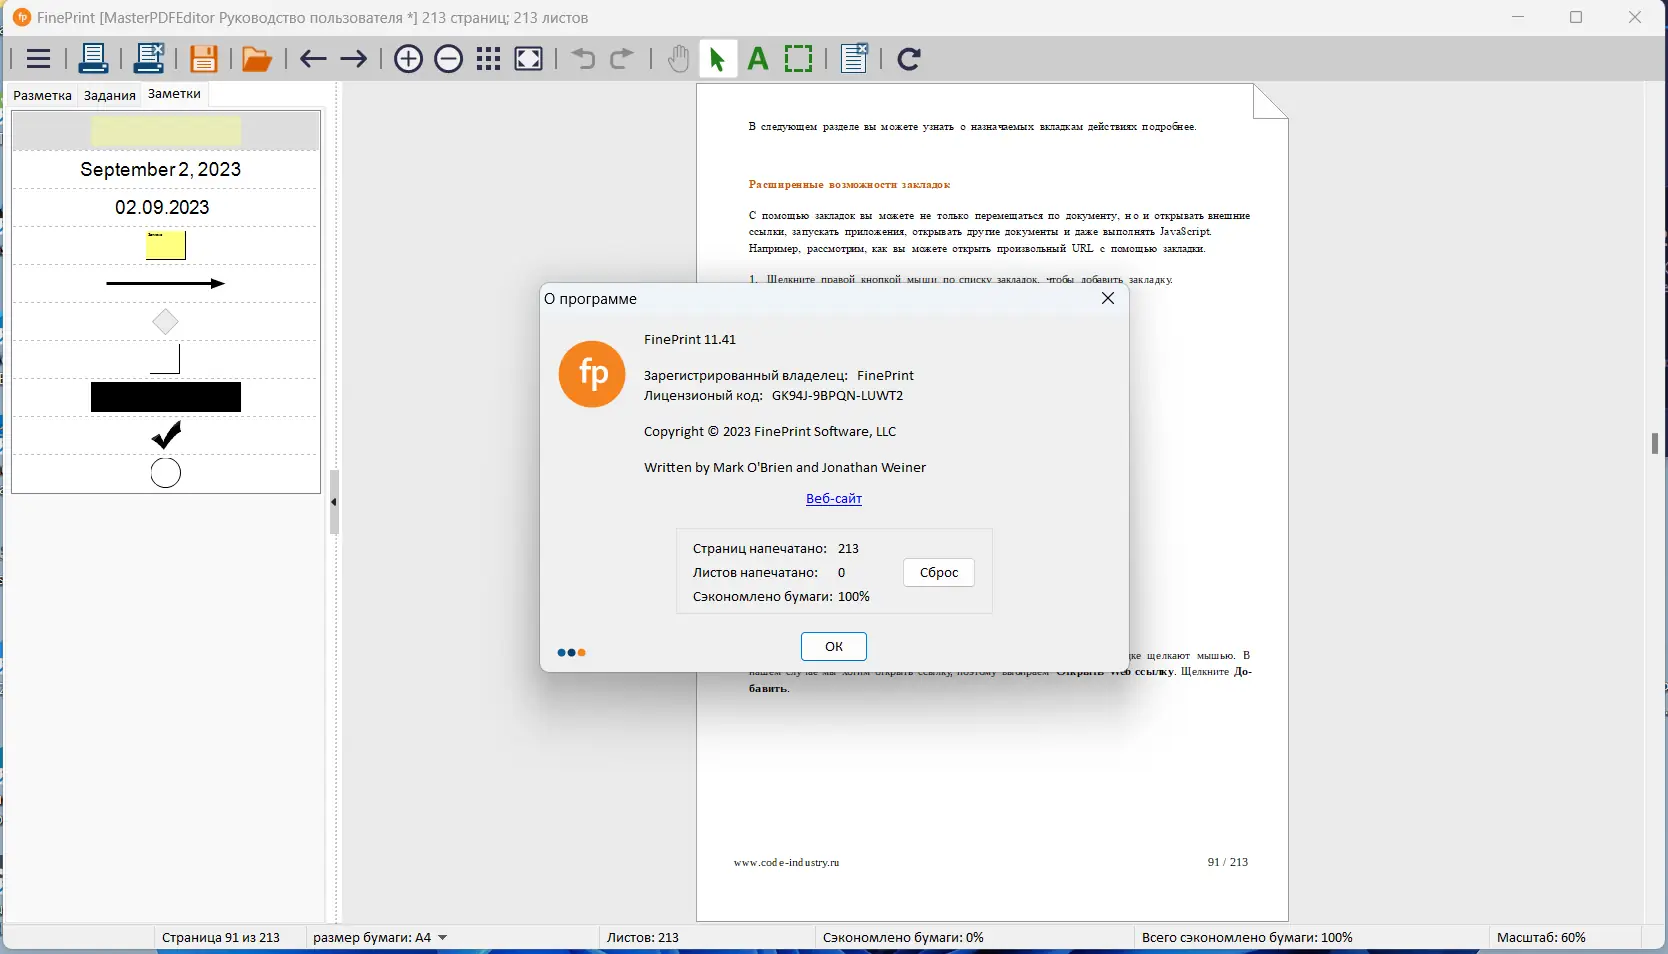This screenshot has height=954, width=1668.
Task: Click the FinePrint icon in title bar
Action: [x=21, y=17]
